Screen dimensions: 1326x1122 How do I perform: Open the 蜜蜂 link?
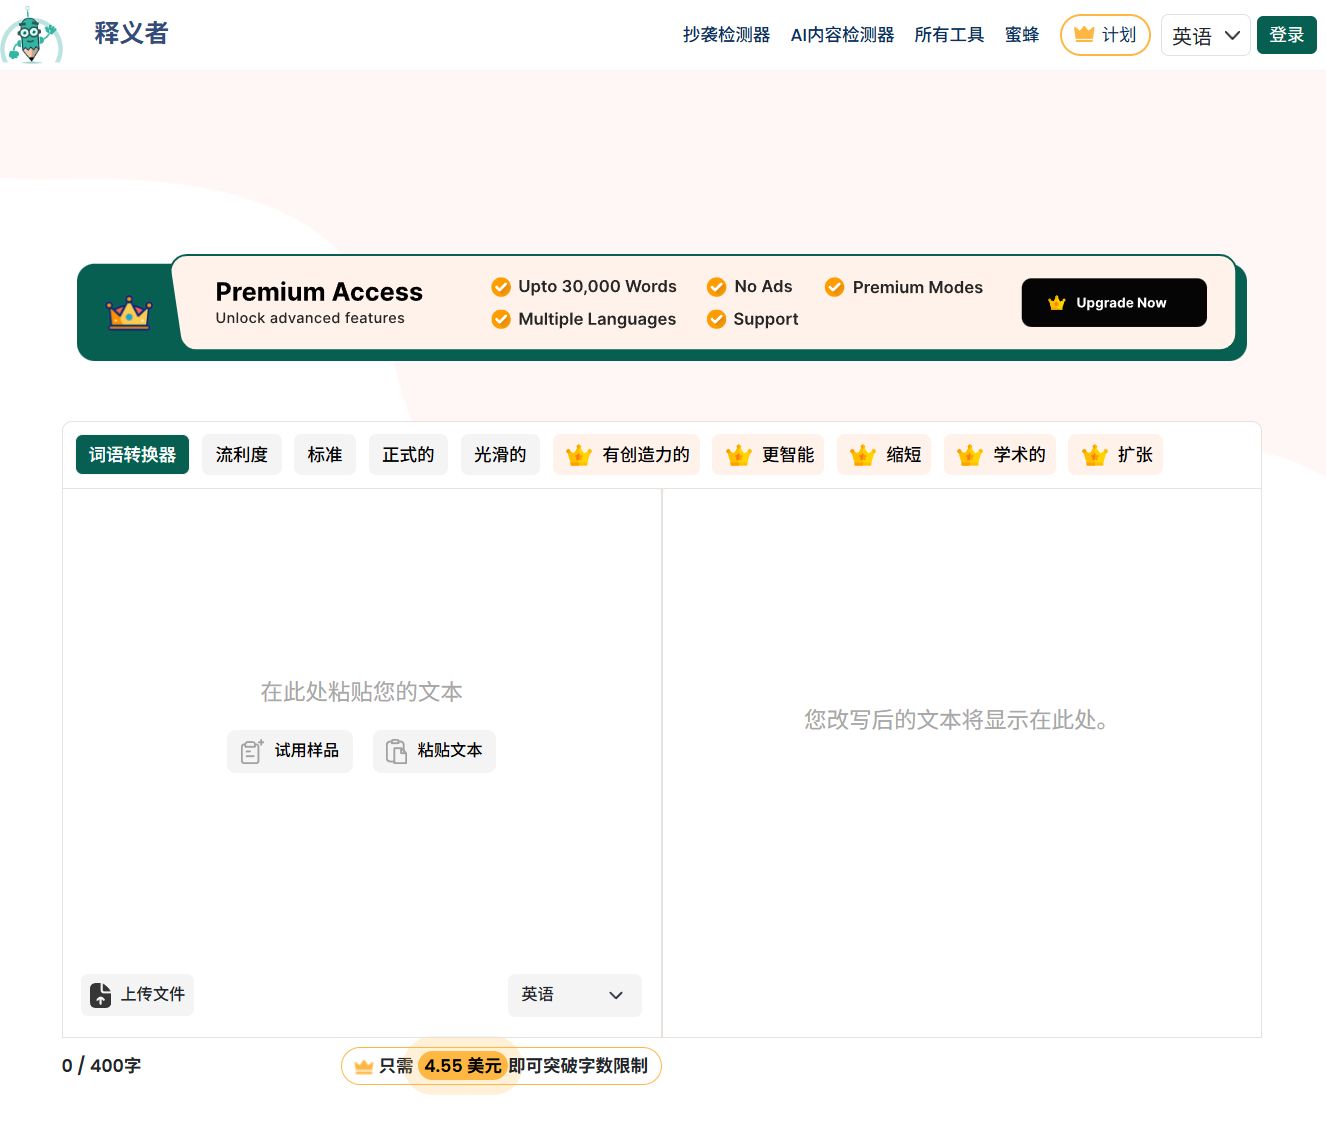click(x=1022, y=35)
